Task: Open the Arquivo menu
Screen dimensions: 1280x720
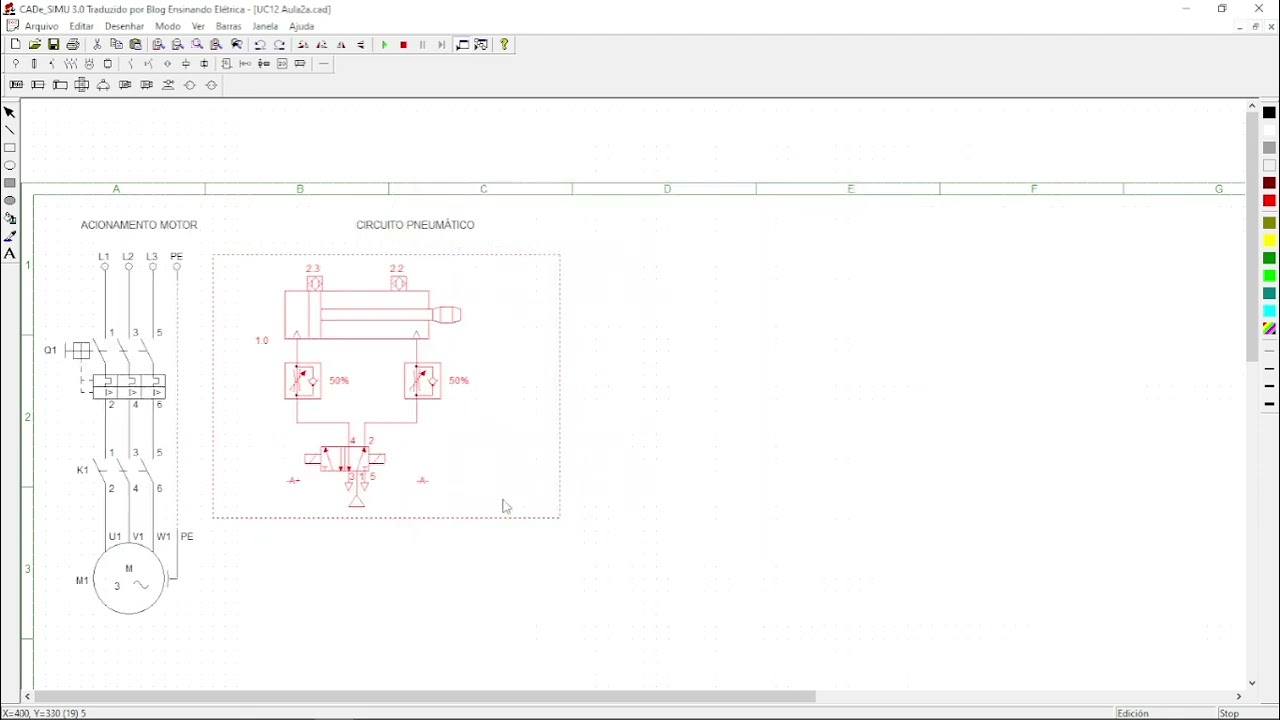Action: pyautogui.click(x=41, y=26)
